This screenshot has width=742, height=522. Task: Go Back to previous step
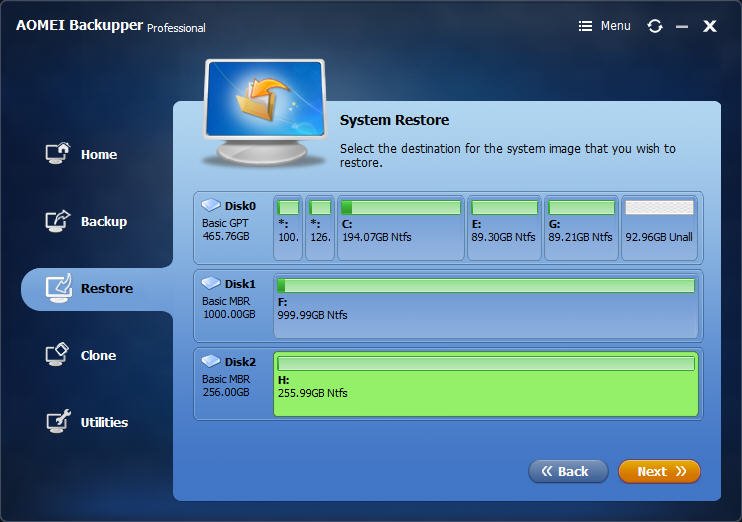click(x=568, y=471)
